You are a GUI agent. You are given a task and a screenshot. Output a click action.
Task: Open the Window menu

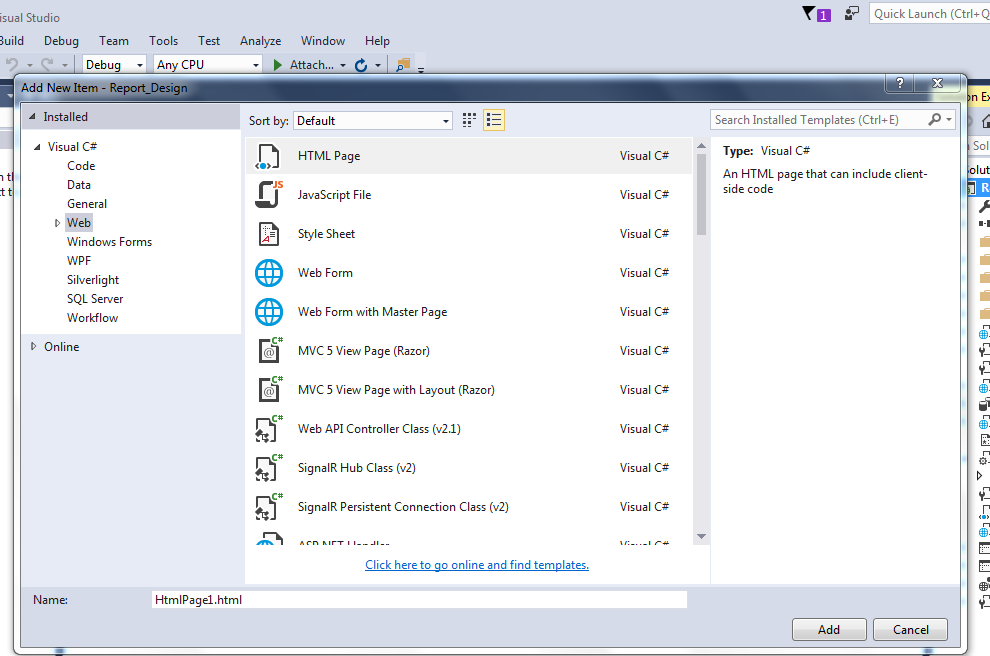[323, 41]
